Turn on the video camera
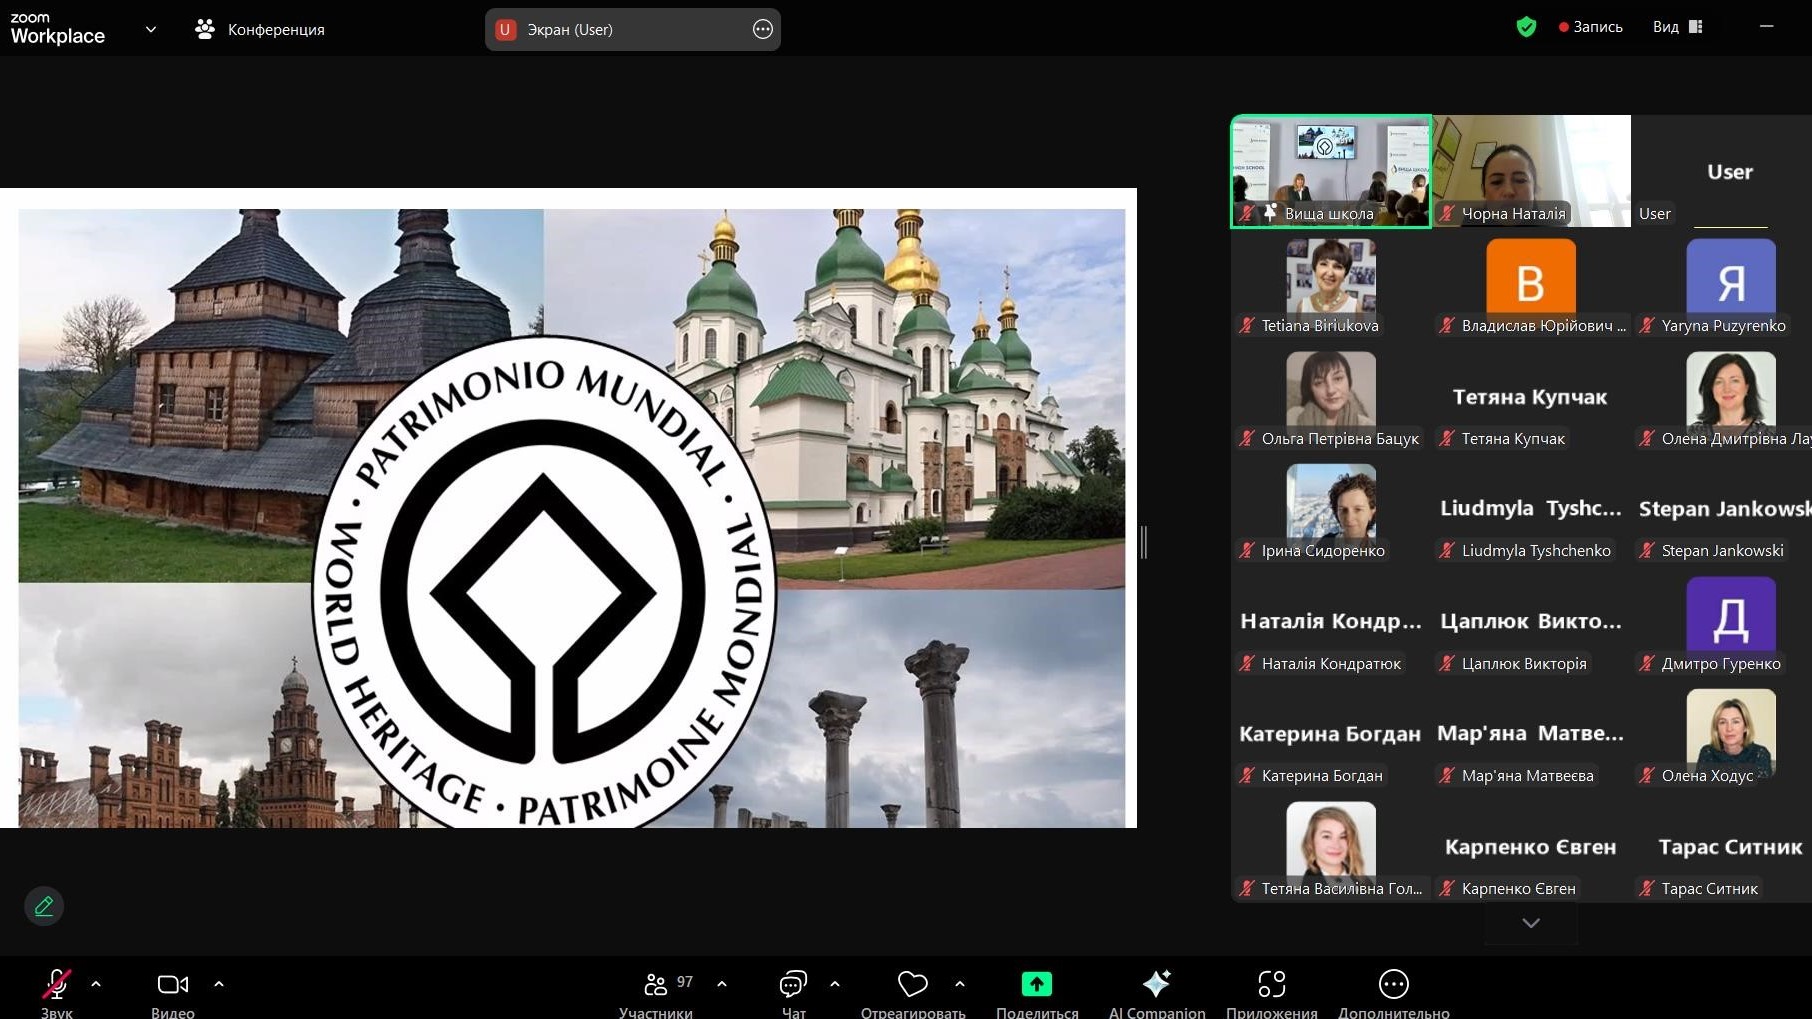Screen dimensions: 1812x1019 pyautogui.click(x=173, y=985)
